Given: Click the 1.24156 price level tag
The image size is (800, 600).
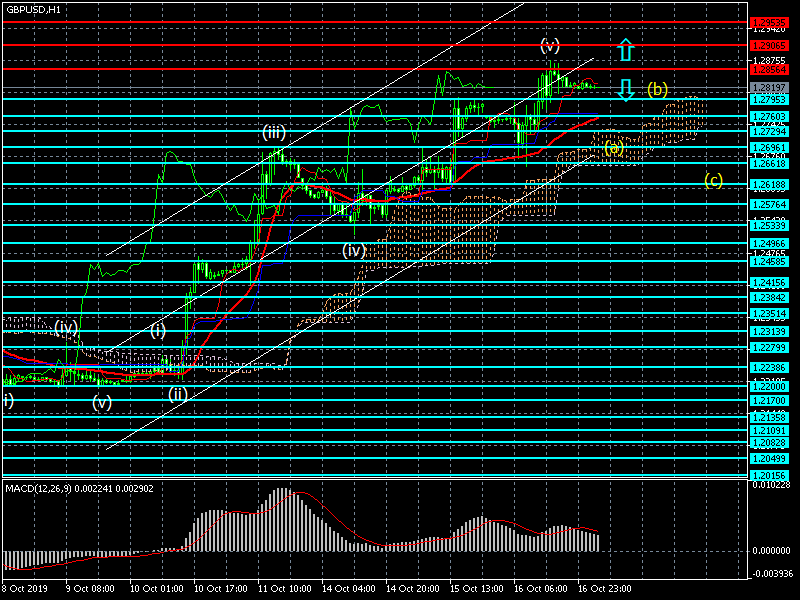Looking at the screenshot, I should point(769,283).
